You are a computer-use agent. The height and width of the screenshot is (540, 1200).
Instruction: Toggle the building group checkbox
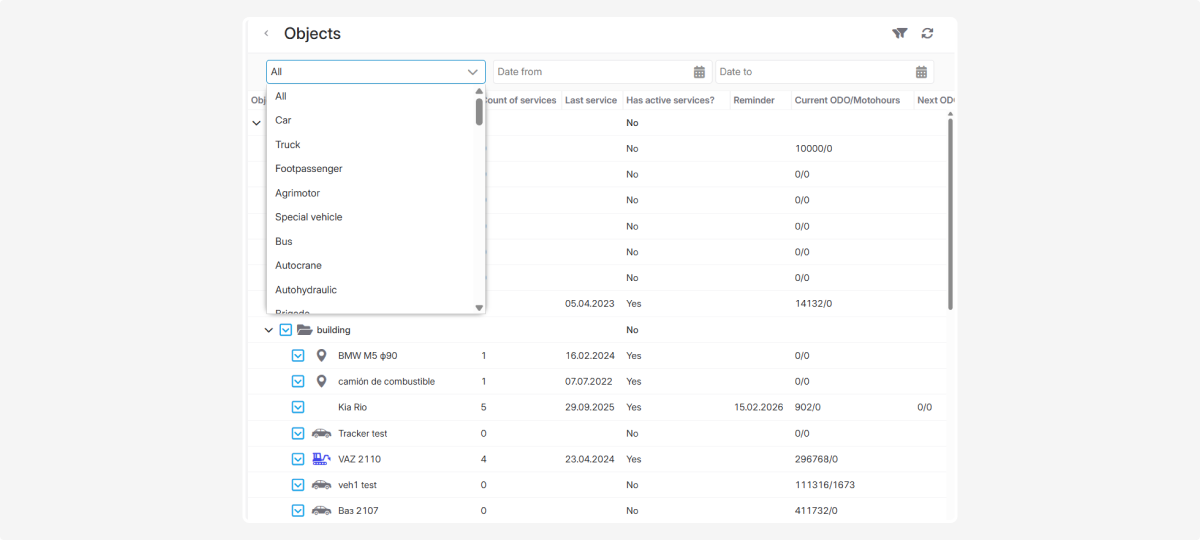(285, 330)
